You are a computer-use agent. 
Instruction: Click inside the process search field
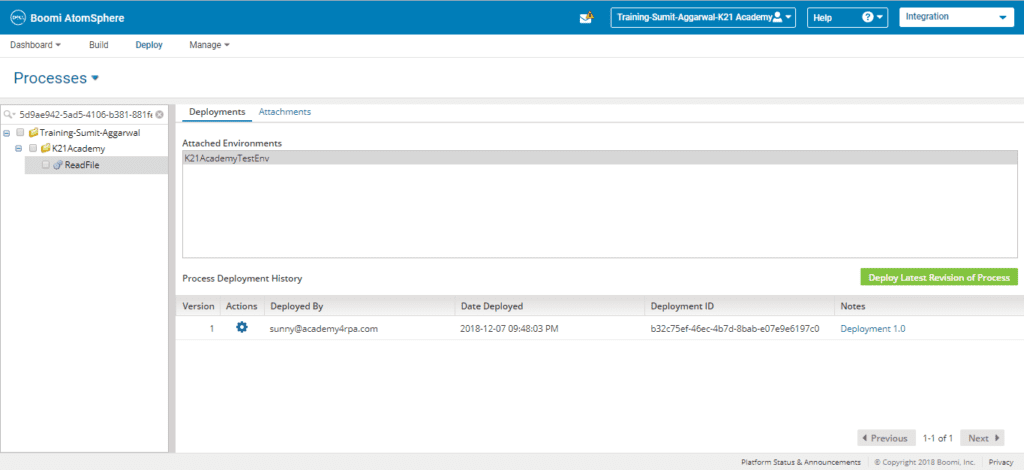click(x=85, y=114)
